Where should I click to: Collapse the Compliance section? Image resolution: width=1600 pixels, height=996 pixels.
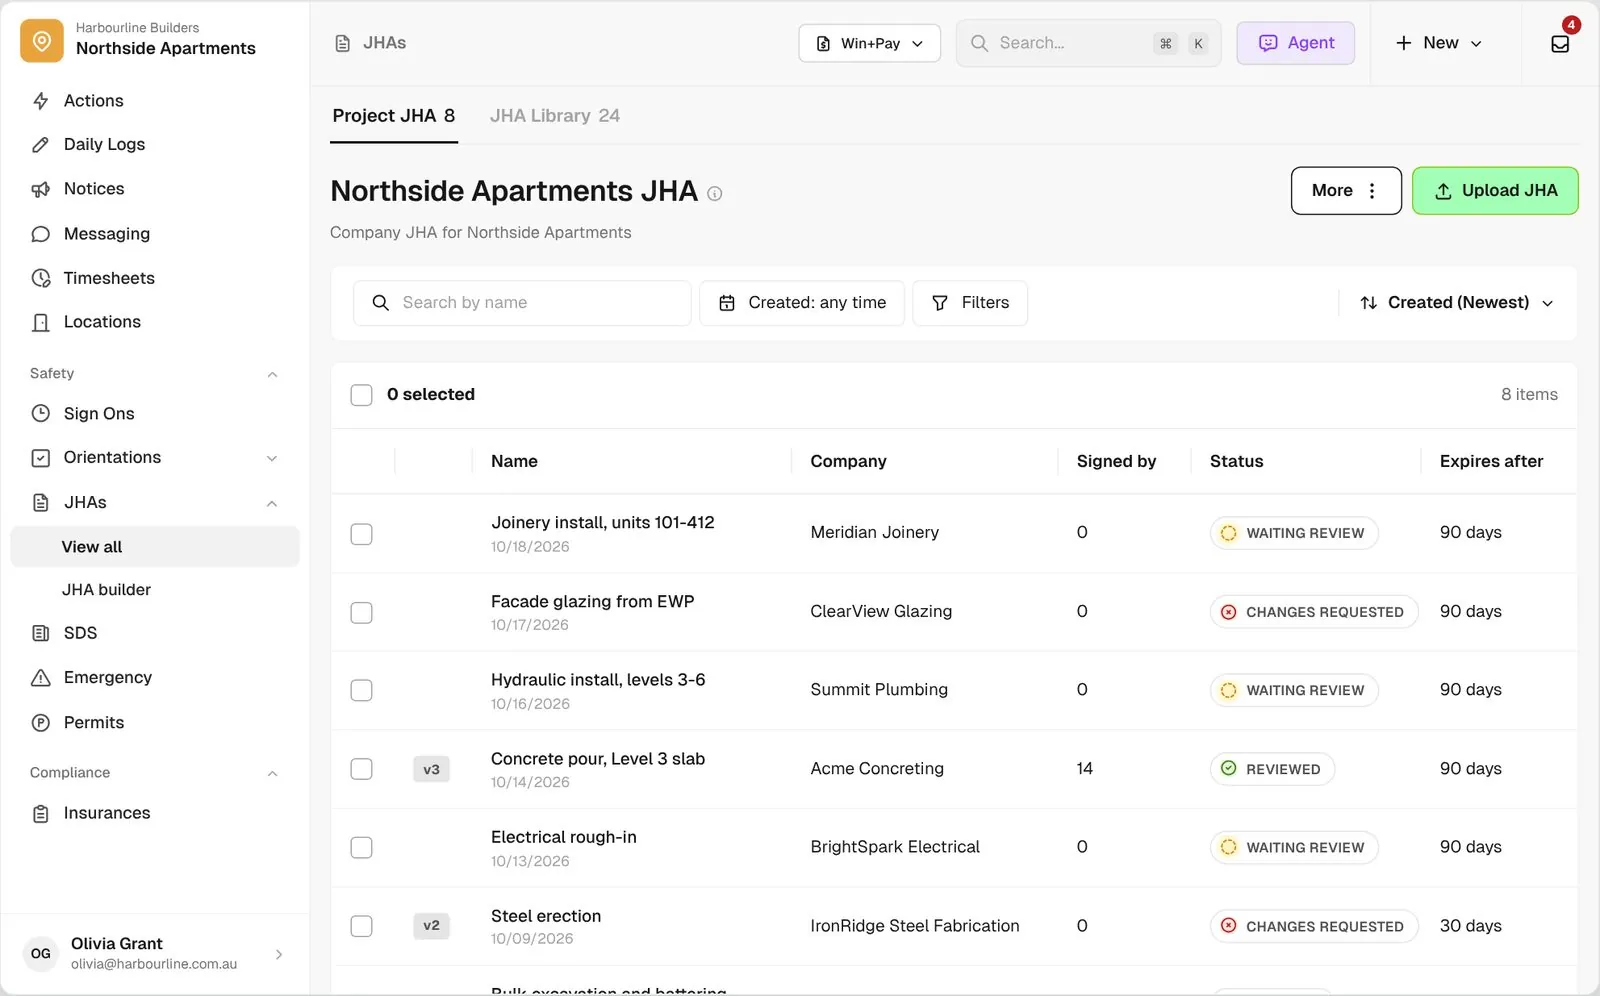click(272, 773)
